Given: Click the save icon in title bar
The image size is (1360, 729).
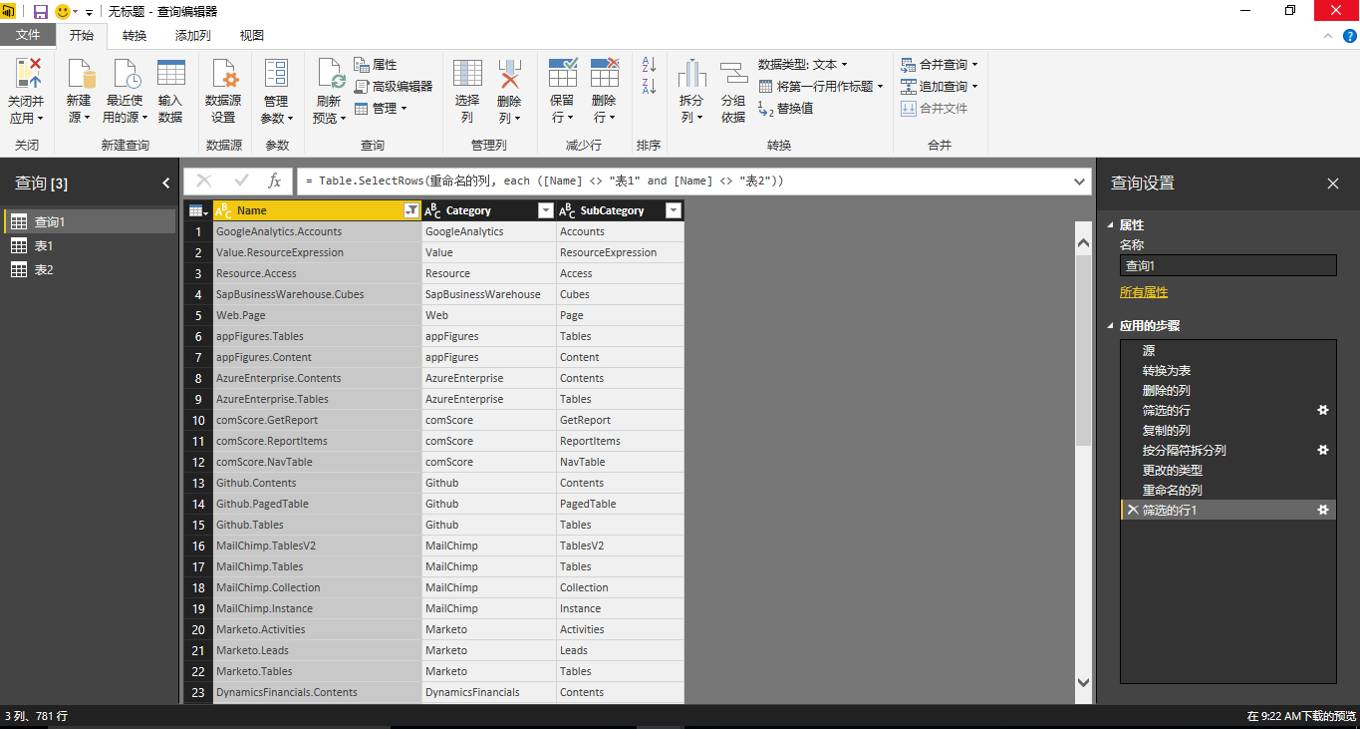Looking at the screenshot, I should 41,11.
